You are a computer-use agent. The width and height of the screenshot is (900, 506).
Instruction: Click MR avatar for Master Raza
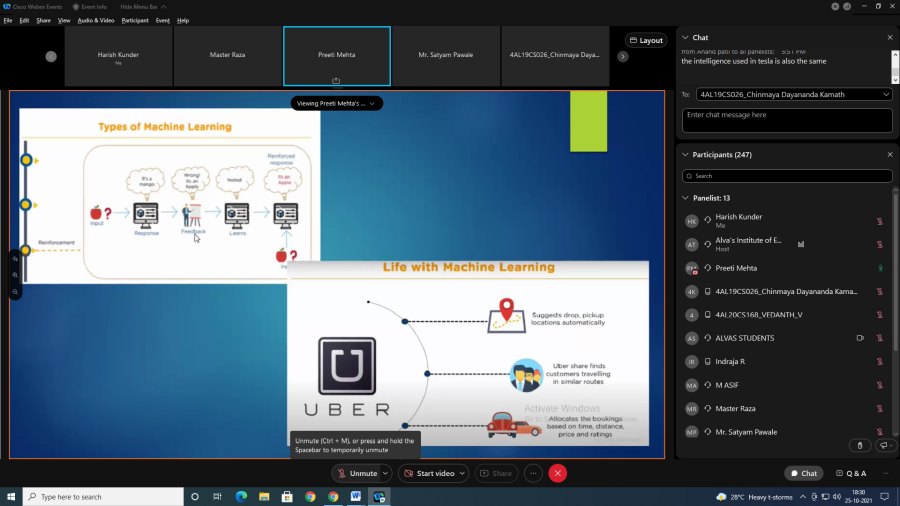(x=692, y=408)
